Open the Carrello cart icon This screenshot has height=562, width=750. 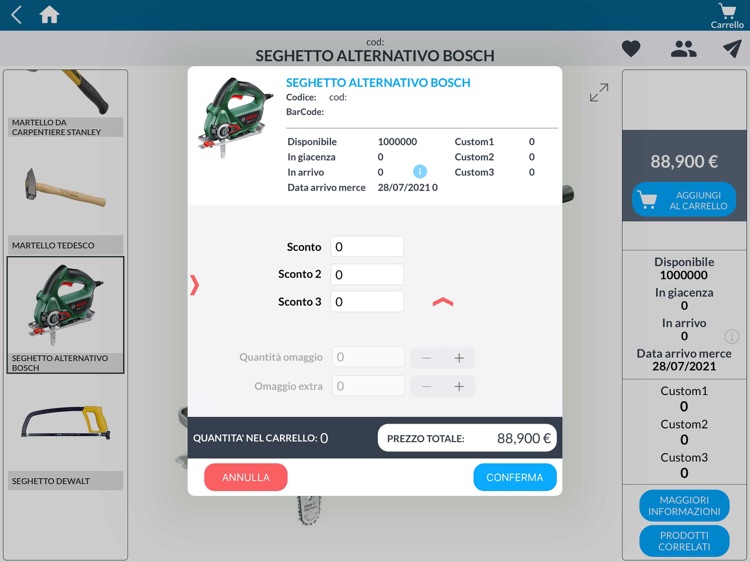coord(727,16)
